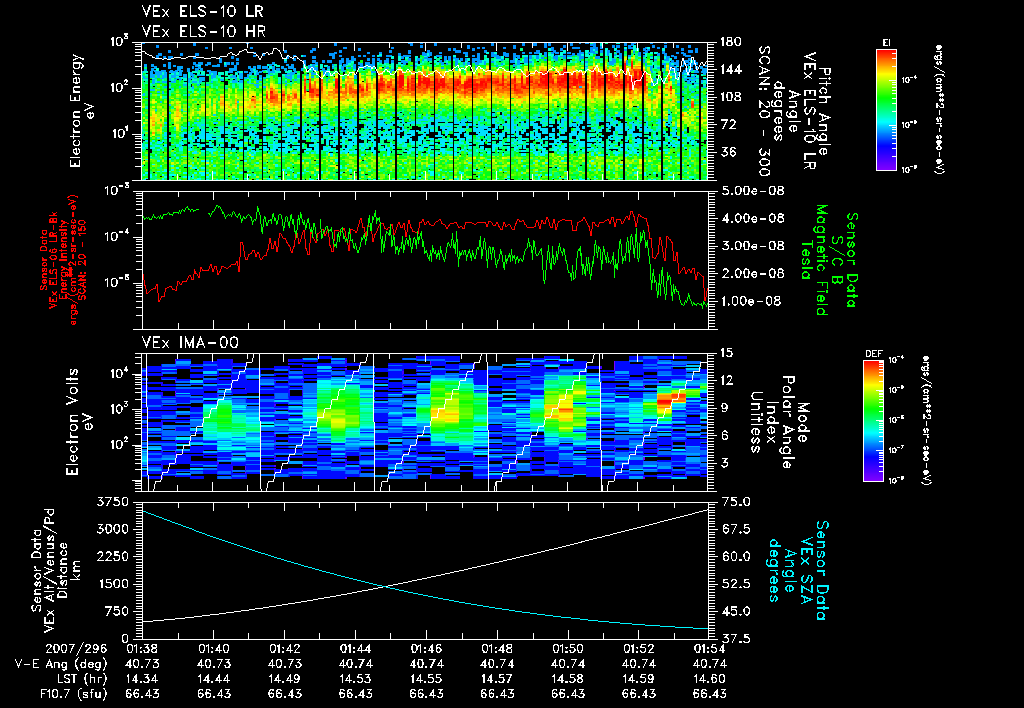Click the altitude tick value 1500
The height and width of the screenshot is (708, 1024).
pos(113,584)
